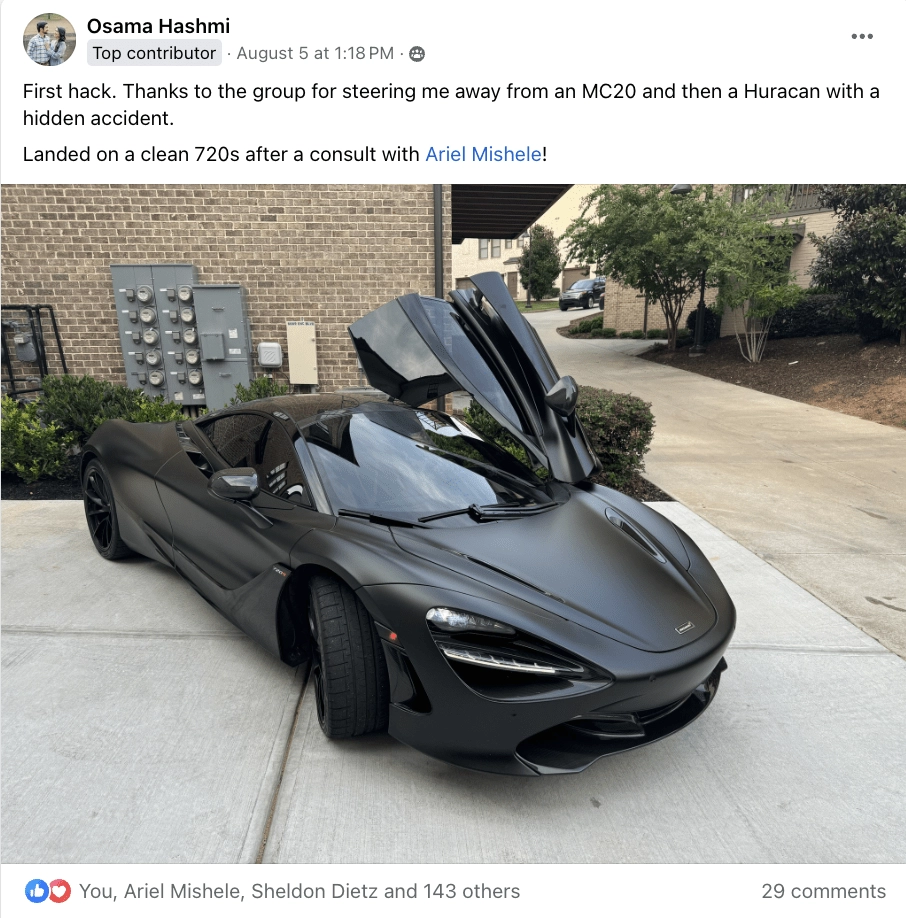The width and height of the screenshot is (906, 918).
Task: Click Osama Hashmi's profile picture
Action: (x=49, y=39)
